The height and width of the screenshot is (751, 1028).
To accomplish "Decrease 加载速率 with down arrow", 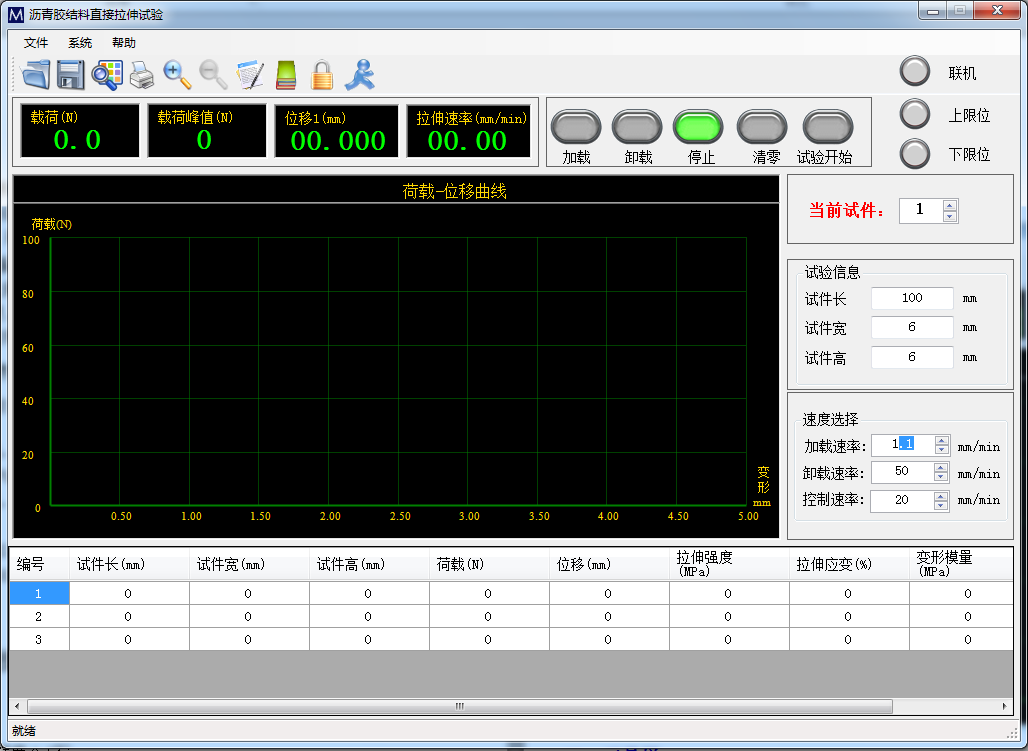I will pyautogui.click(x=942, y=451).
